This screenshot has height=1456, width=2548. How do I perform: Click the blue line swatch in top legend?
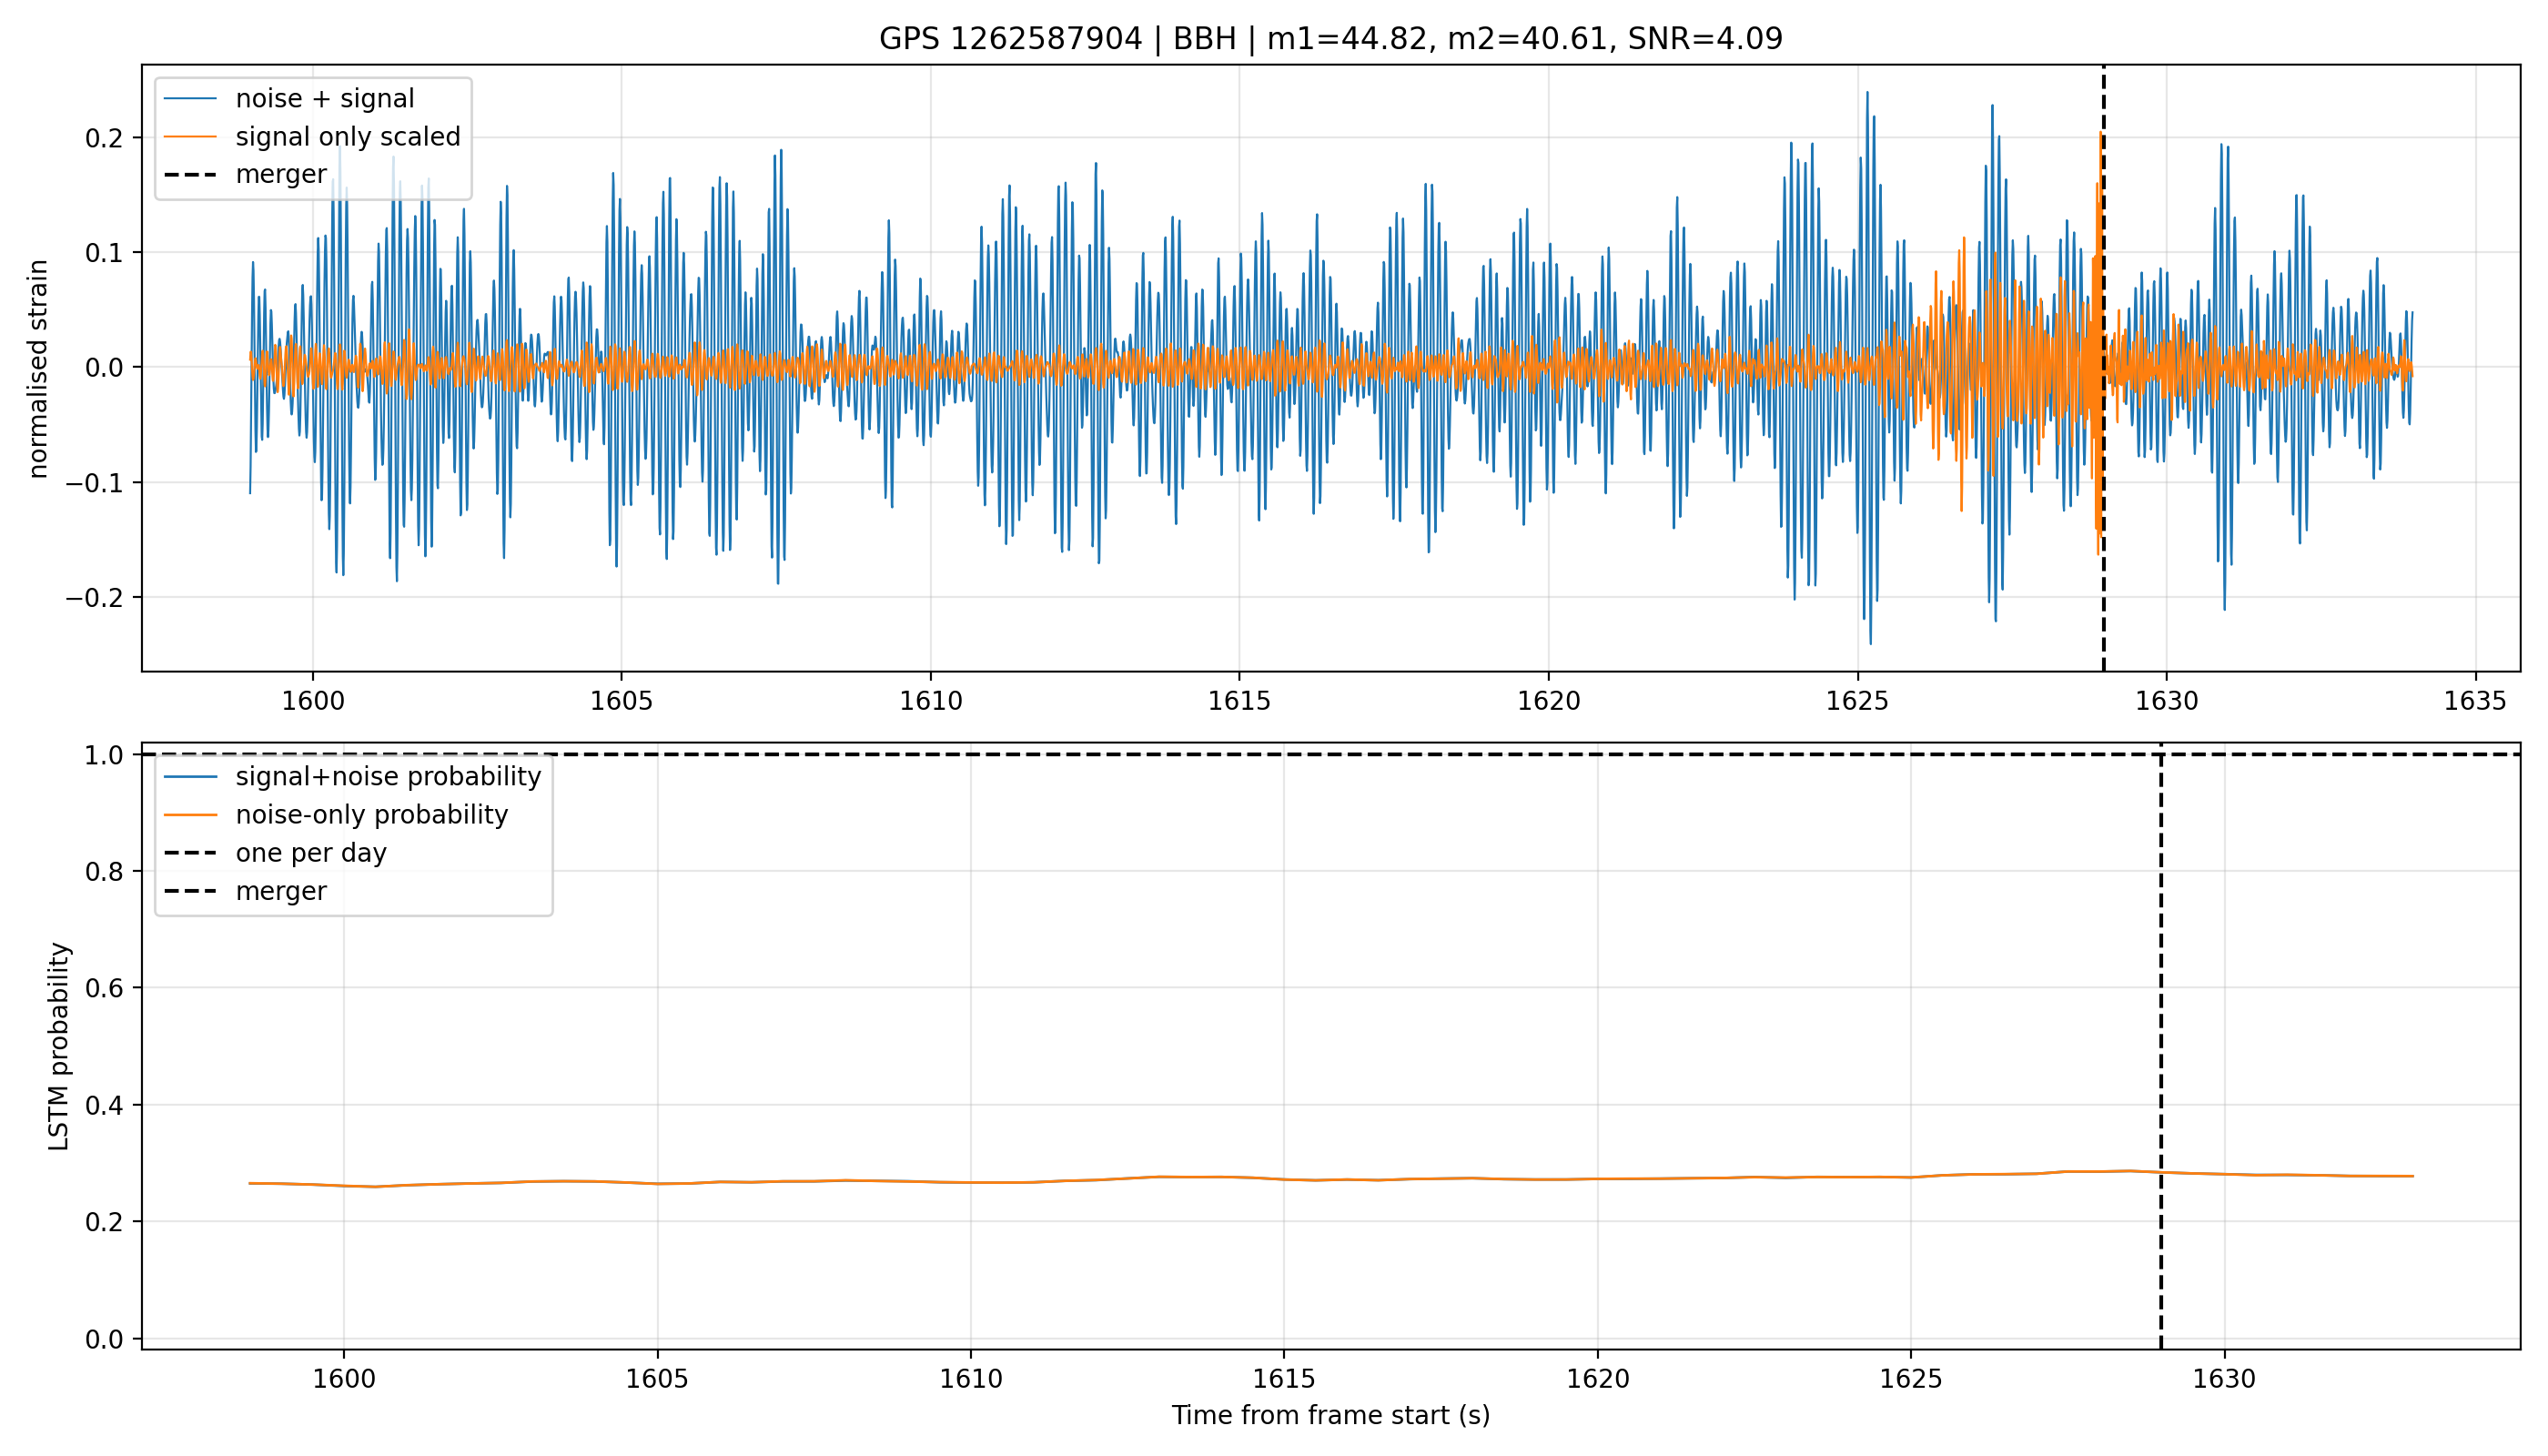coord(191,99)
